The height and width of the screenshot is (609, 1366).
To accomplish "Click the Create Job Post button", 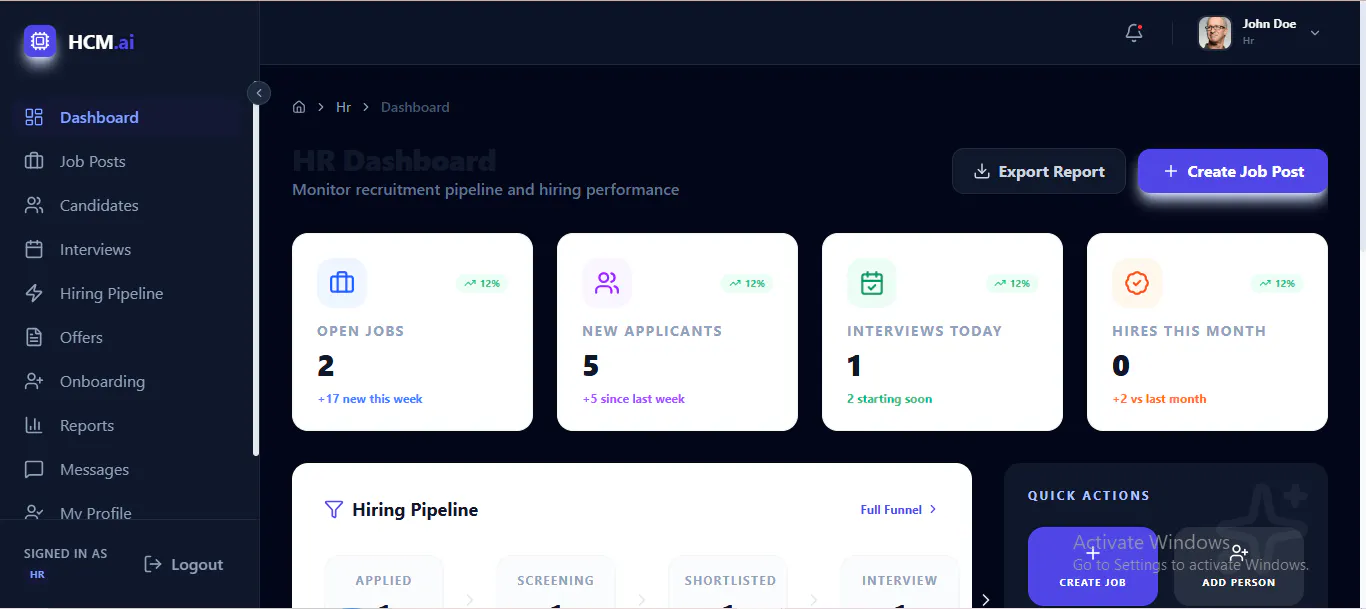I will click(x=1233, y=171).
